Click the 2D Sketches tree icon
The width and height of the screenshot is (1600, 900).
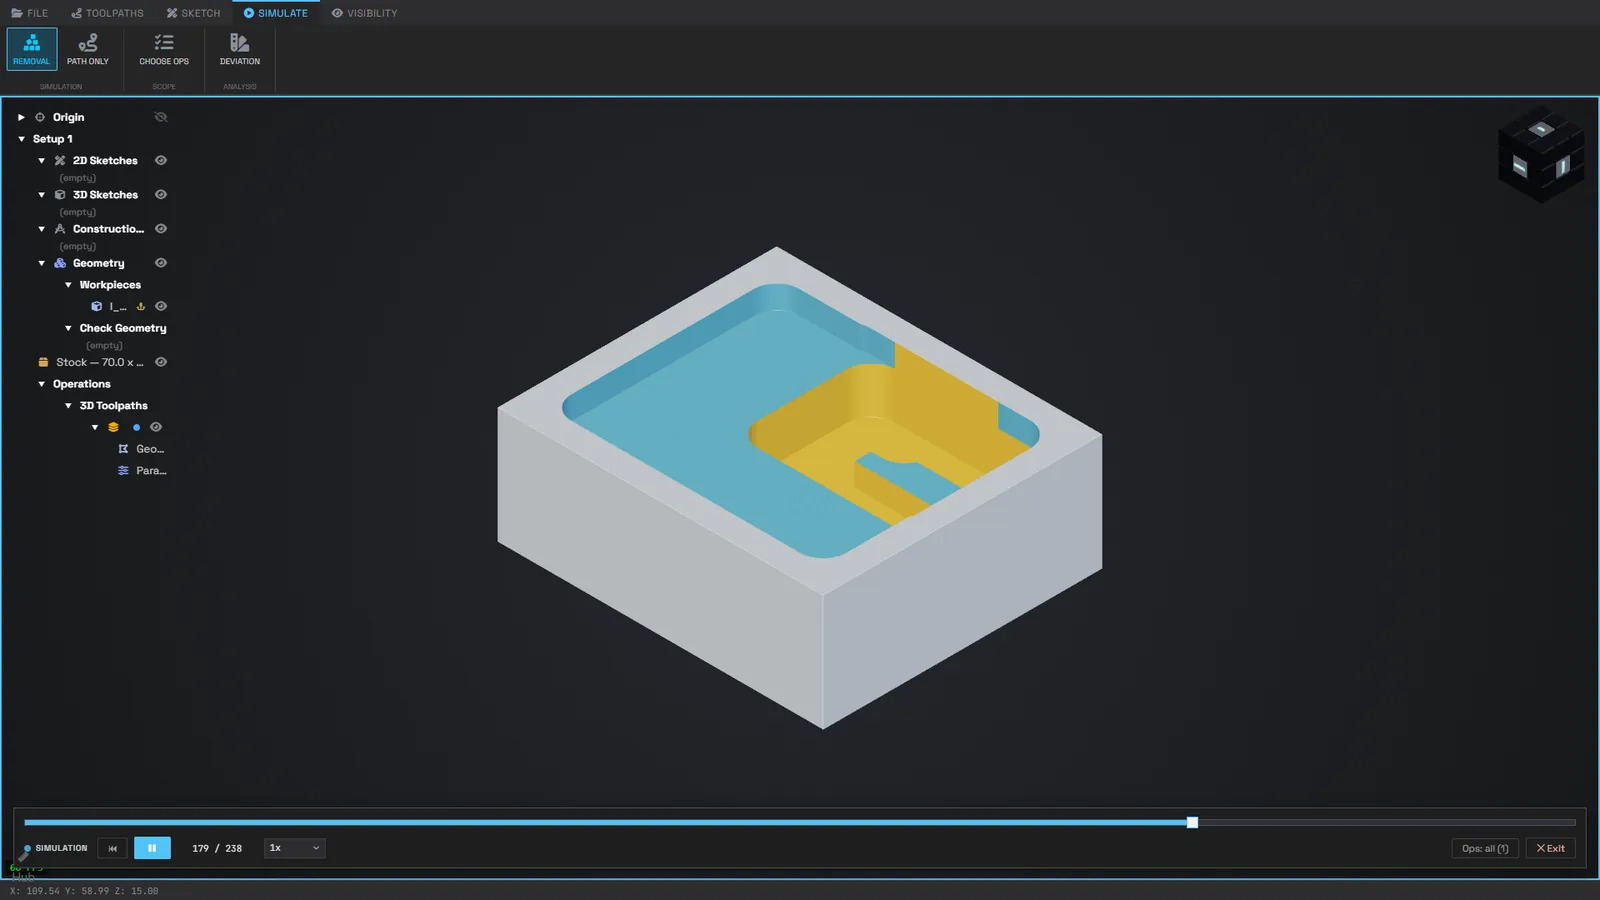60,160
